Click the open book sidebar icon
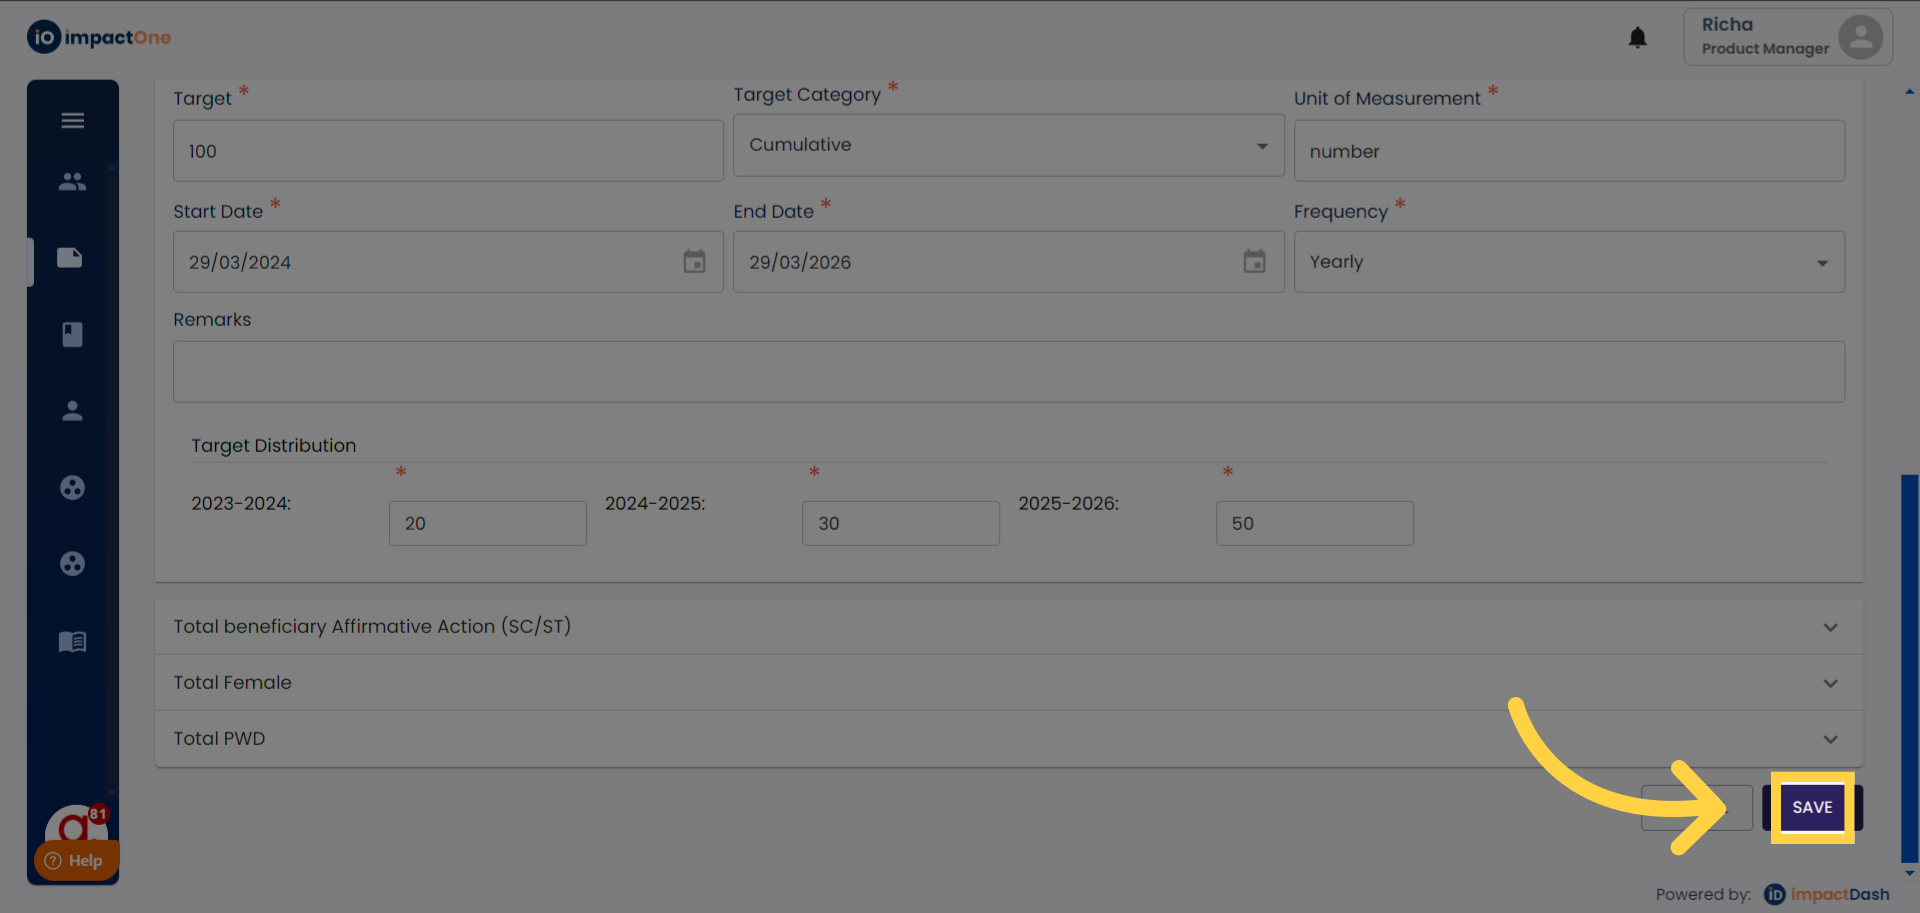1920x913 pixels. point(72,641)
